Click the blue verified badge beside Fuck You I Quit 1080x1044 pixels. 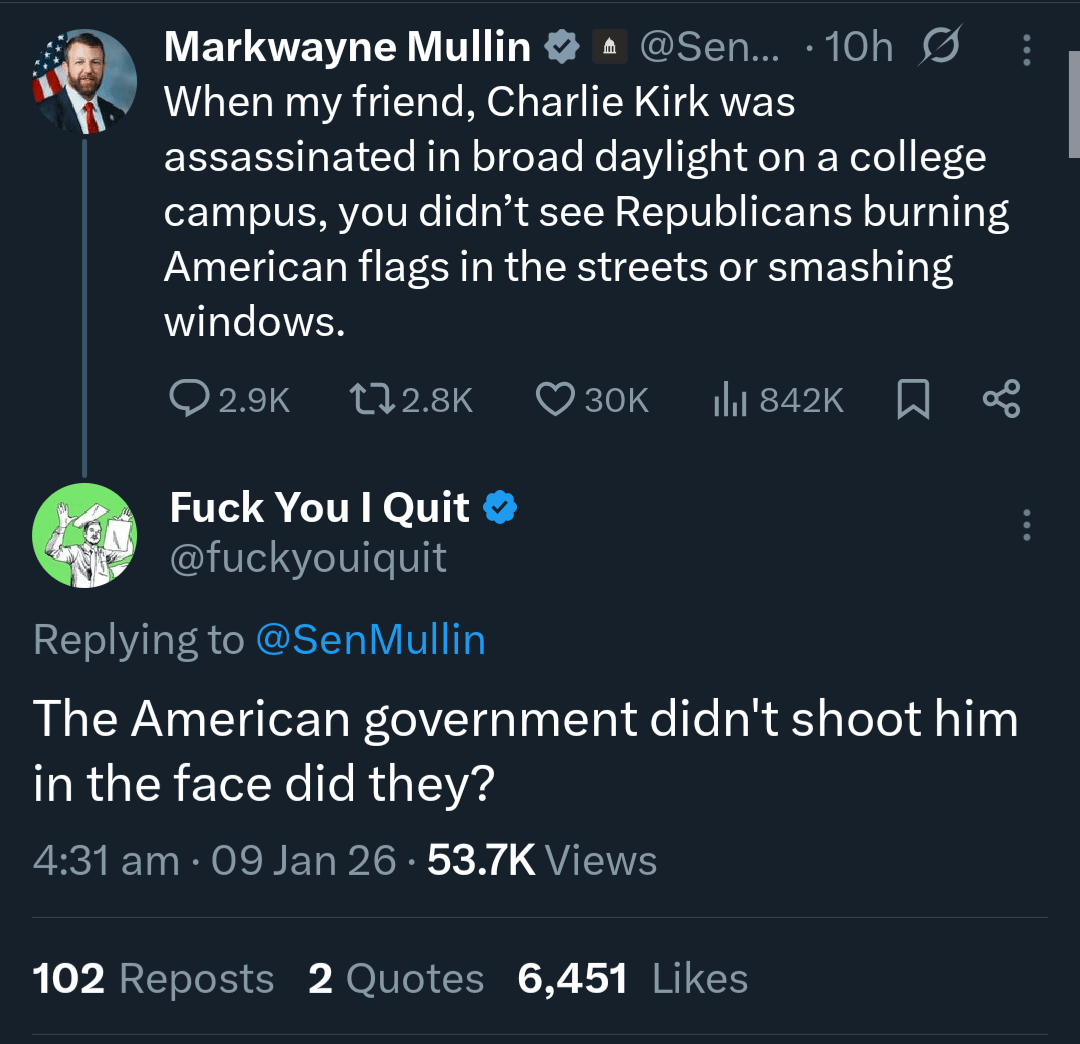[x=500, y=509]
